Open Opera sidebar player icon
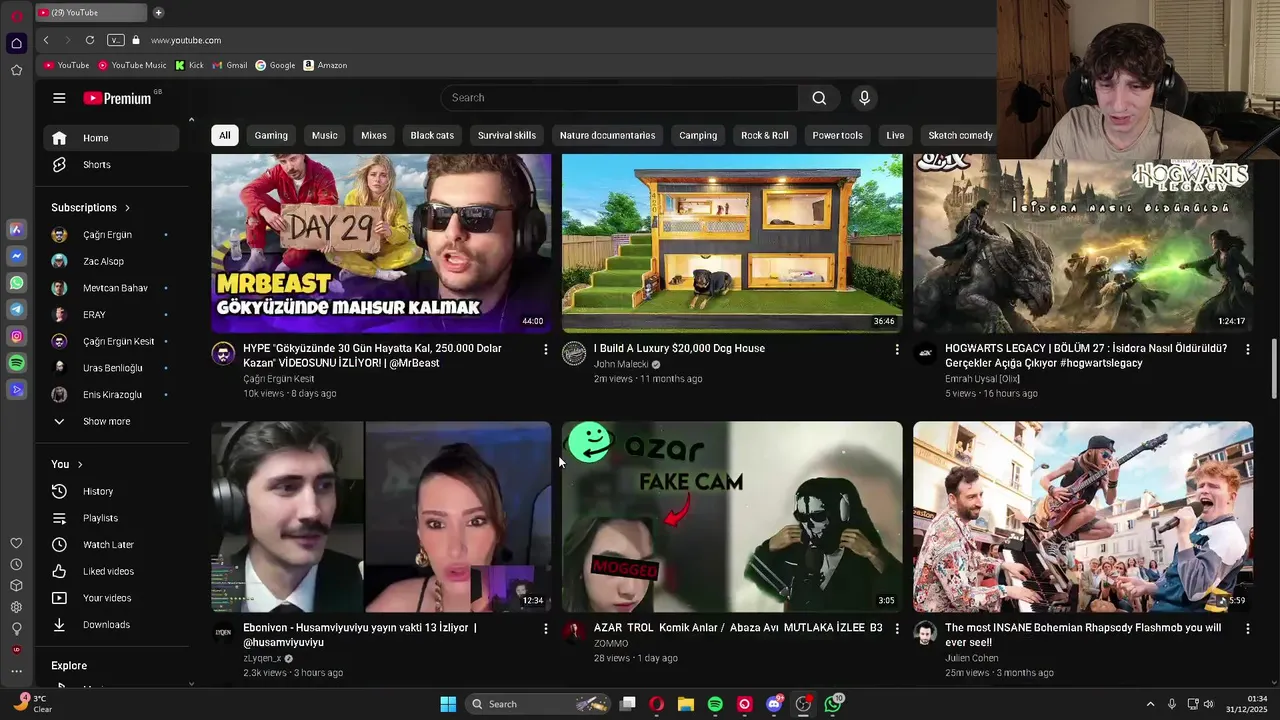The image size is (1280, 720). click(16, 390)
